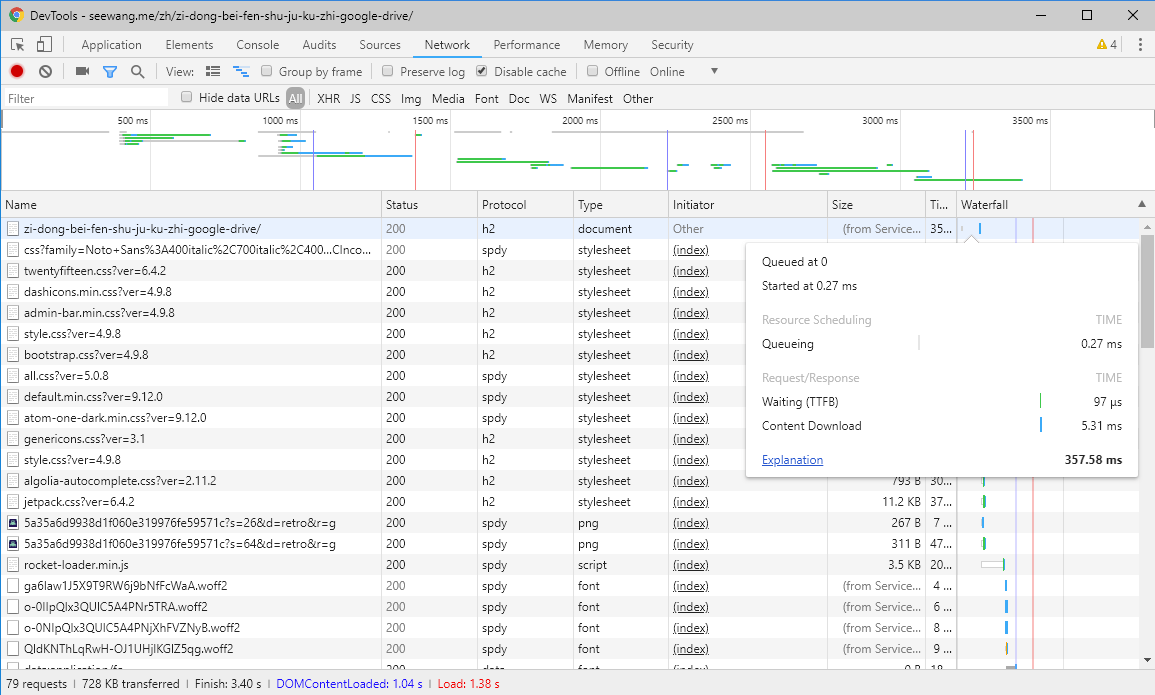Open the Online throttling dropdown
The image size is (1155, 695).
[684, 71]
